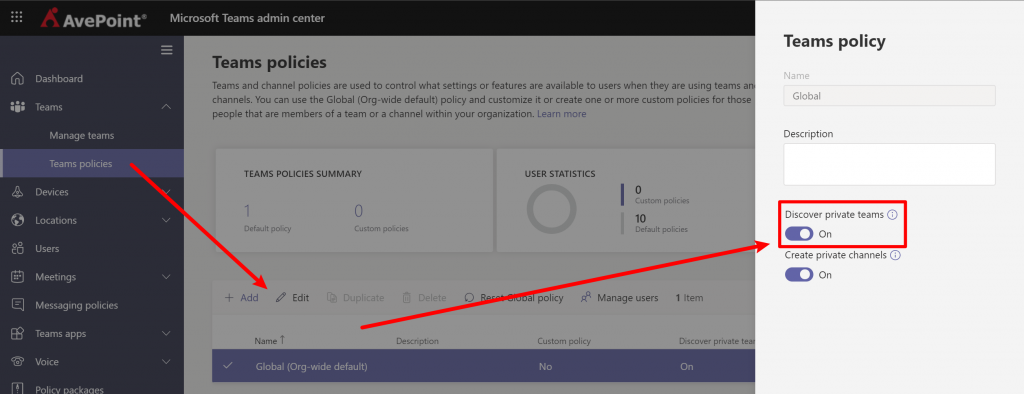Collapse the Teams section chevron
1024x394 pixels.
(x=167, y=107)
